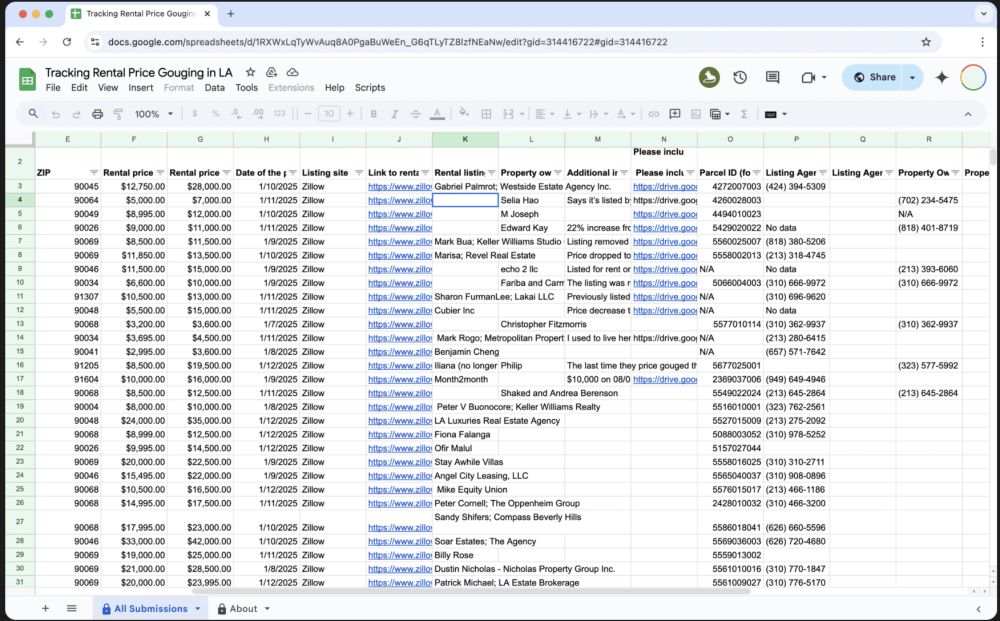Screen dimensions: 1000x621
Task: Click the blue Share button
Action: click(x=874, y=77)
